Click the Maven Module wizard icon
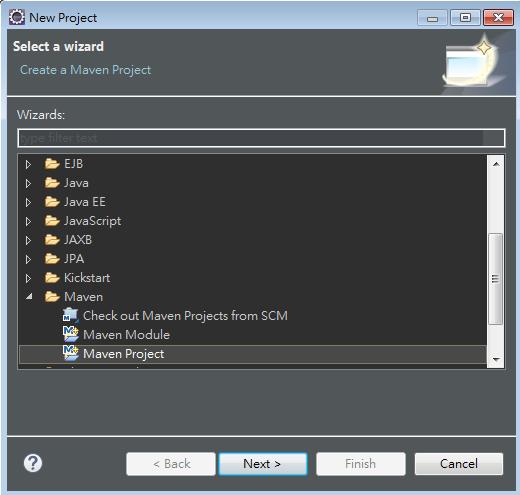The height and width of the screenshot is (495, 520). coord(71,334)
